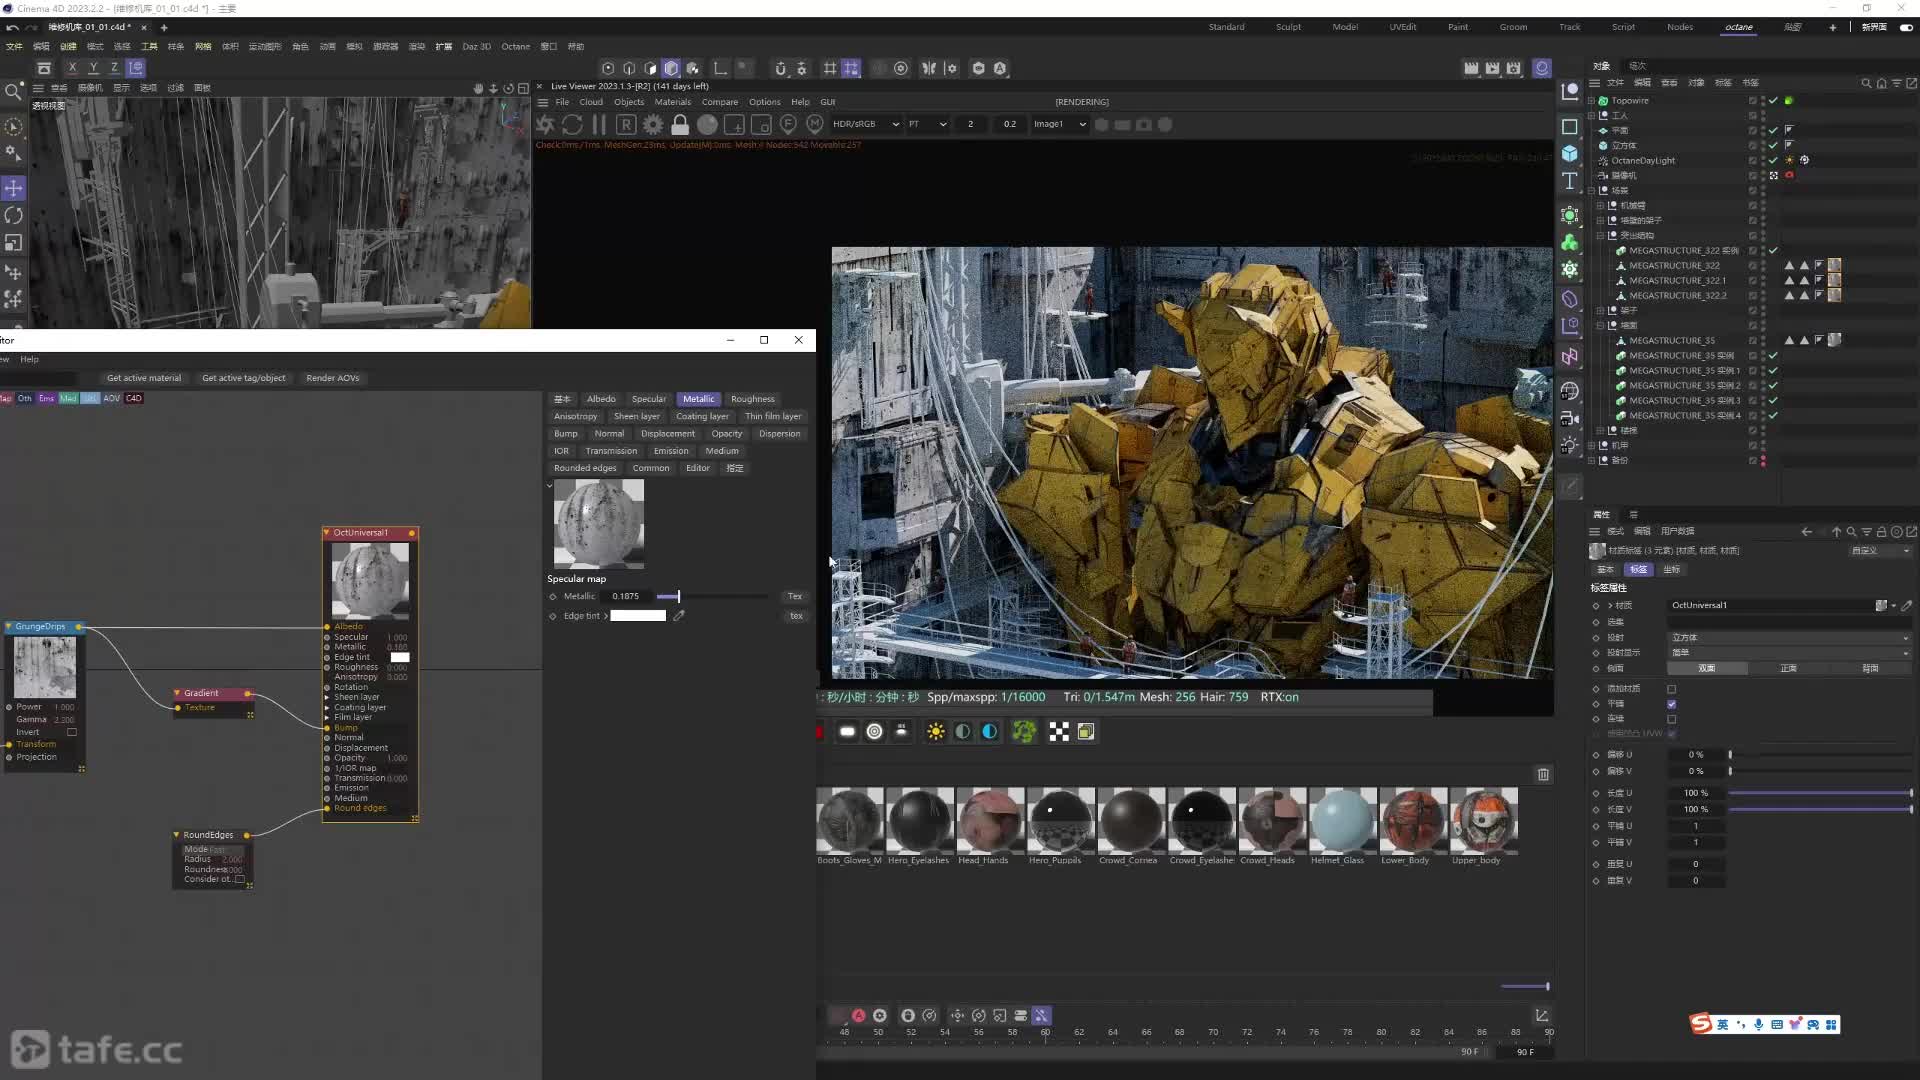
Task: Open HDR/sRGB color space dropdown
Action: (865, 124)
